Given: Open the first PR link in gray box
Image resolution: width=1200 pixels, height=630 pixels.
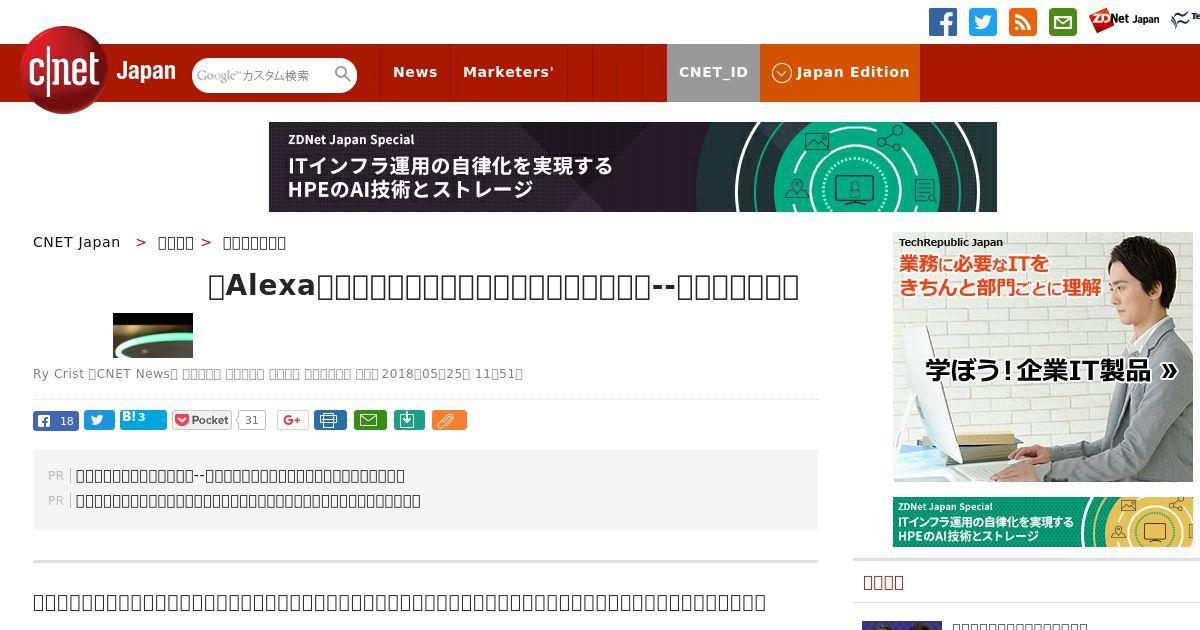Looking at the screenshot, I should point(240,476).
